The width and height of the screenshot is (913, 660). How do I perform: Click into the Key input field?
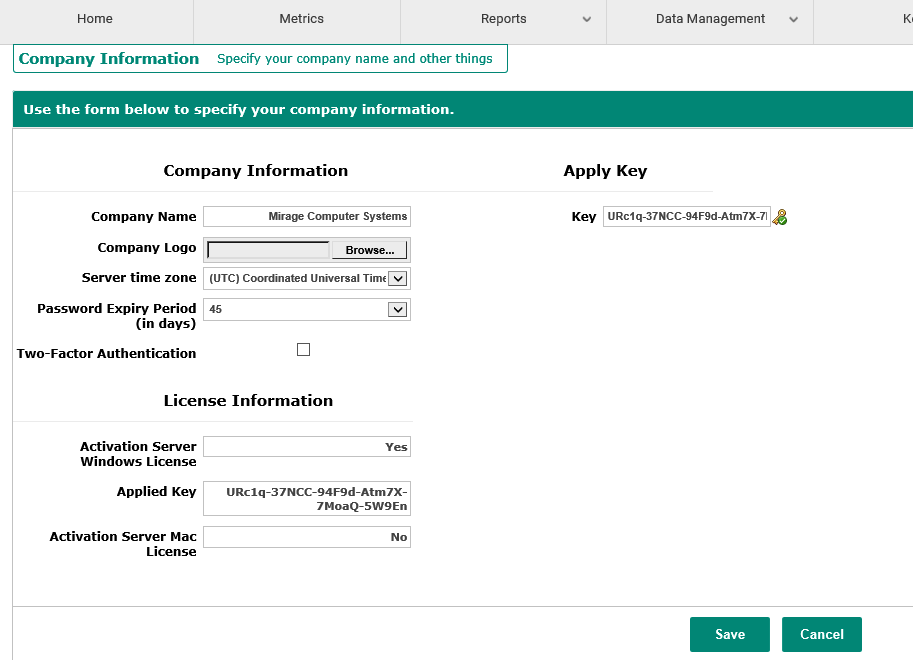pyautogui.click(x=686, y=217)
